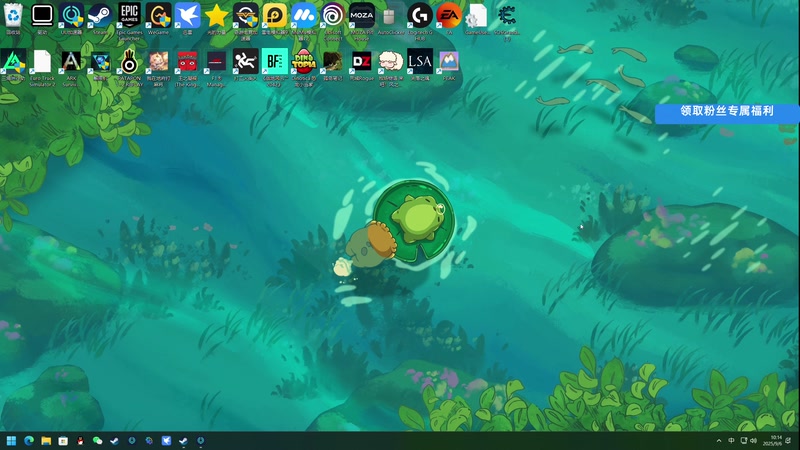Screen dimensions: 800x450
Task: Select the yellow star desktop icon
Action: (x=216, y=16)
